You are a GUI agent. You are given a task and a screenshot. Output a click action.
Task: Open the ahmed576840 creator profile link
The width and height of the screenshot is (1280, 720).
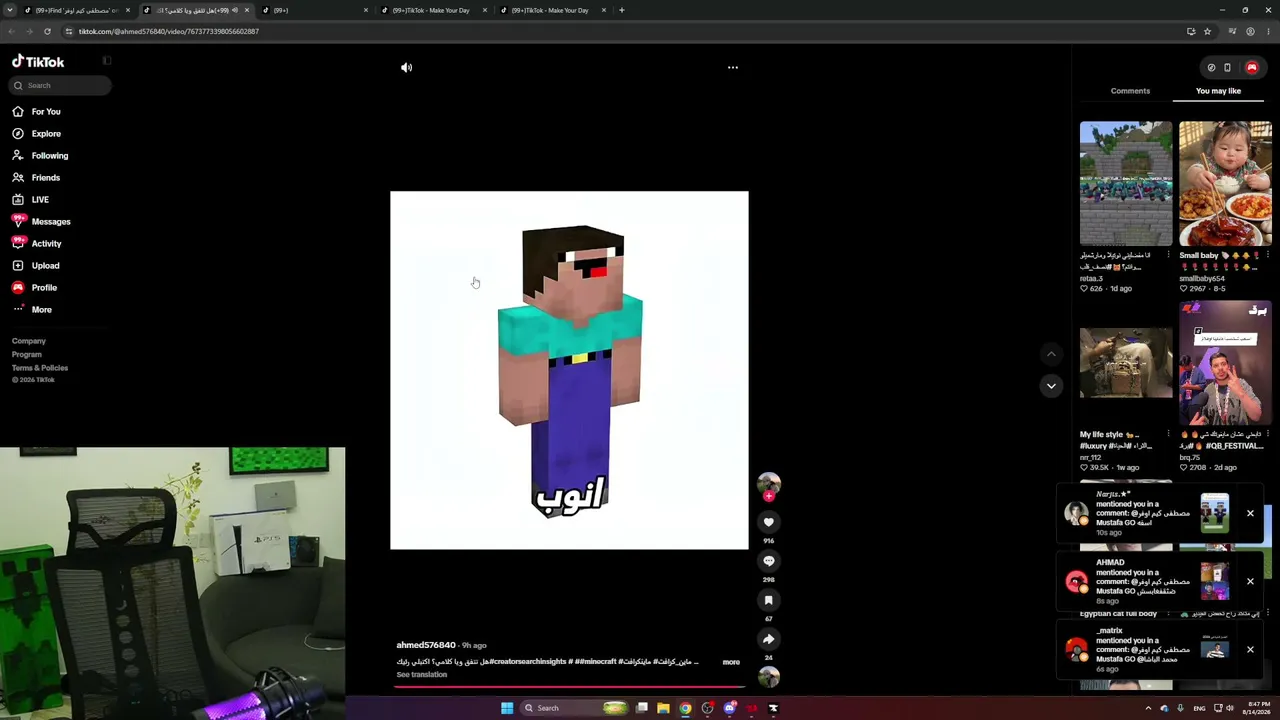click(426, 645)
